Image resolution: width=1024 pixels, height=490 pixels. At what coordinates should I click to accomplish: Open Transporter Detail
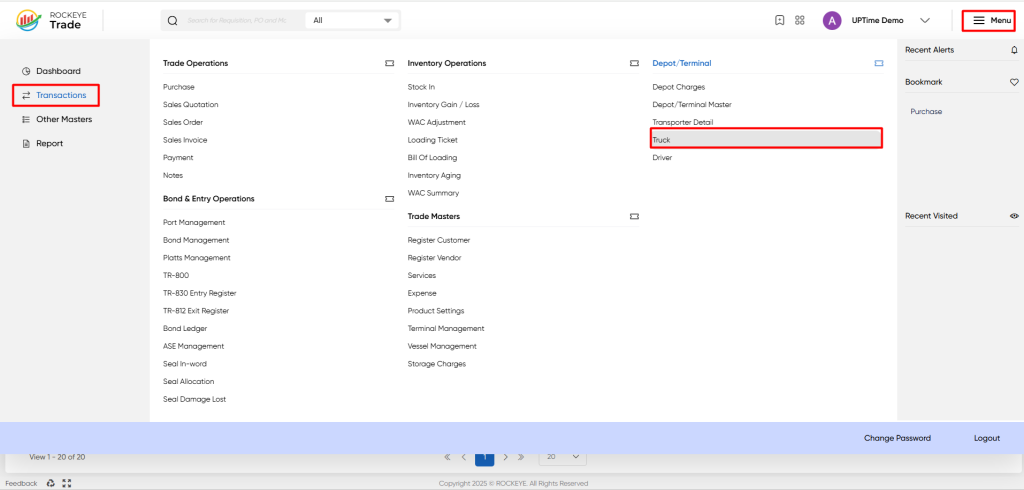click(x=682, y=122)
